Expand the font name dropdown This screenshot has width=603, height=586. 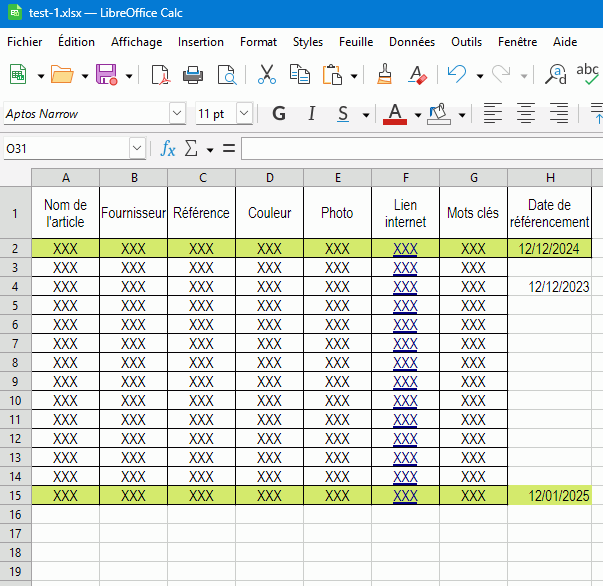177,114
